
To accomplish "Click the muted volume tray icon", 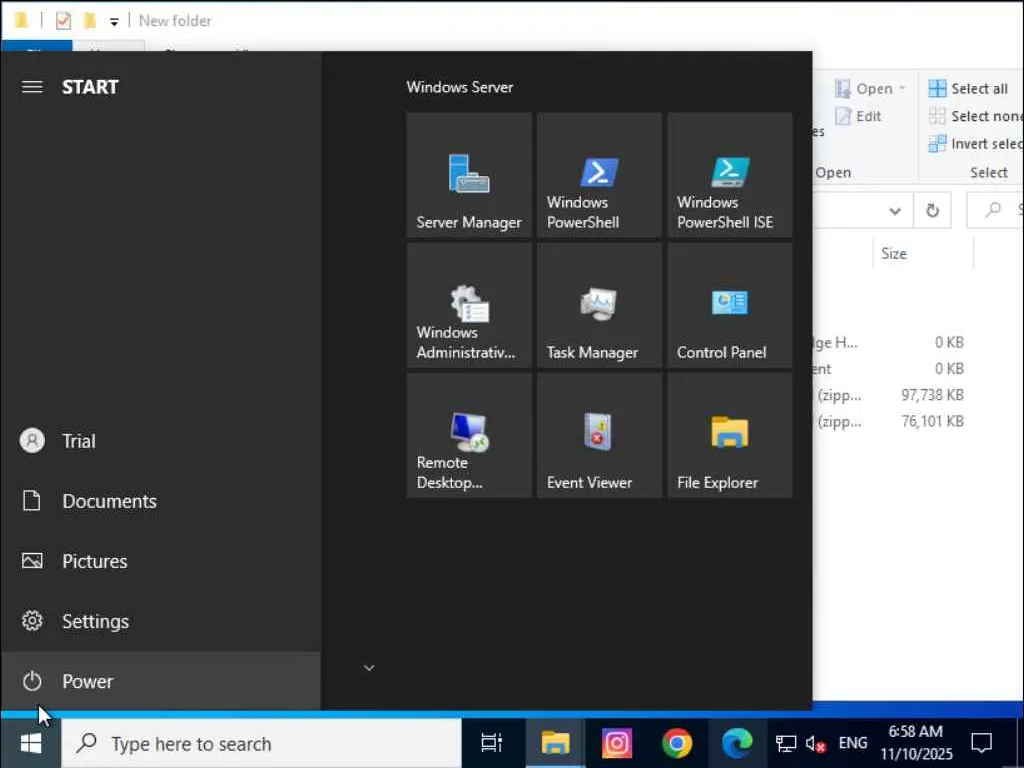I will click(x=816, y=743).
